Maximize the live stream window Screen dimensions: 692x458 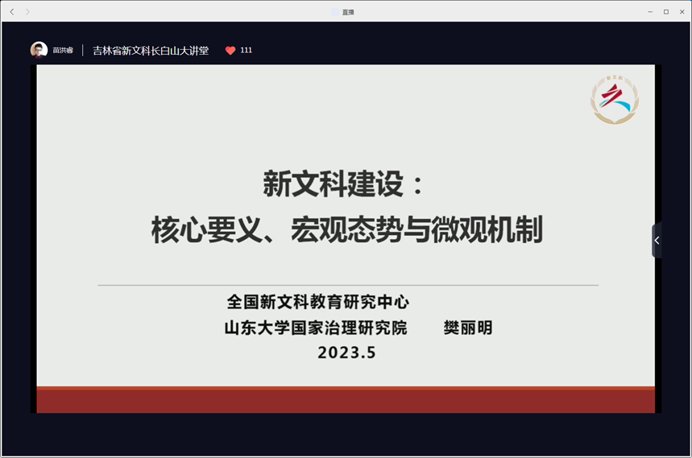click(666, 11)
